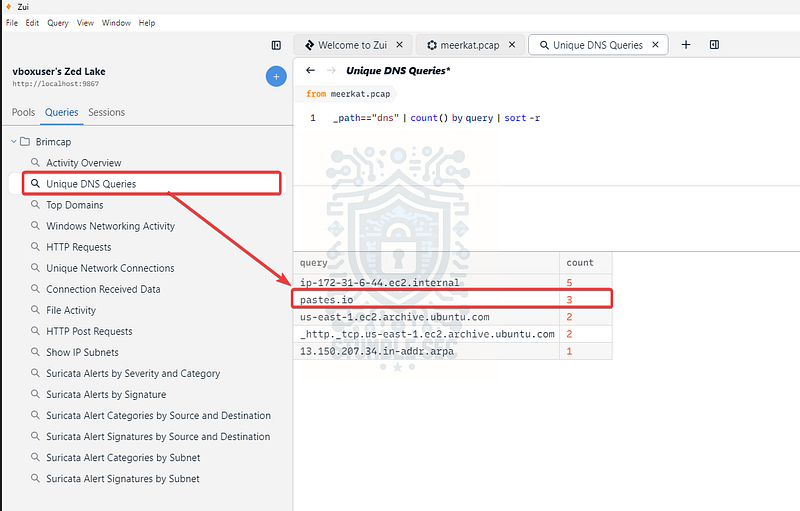Click the Brimcap folder icon
The height and width of the screenshot is (511, 800).
pyautogui.click(x=24, y=141)
